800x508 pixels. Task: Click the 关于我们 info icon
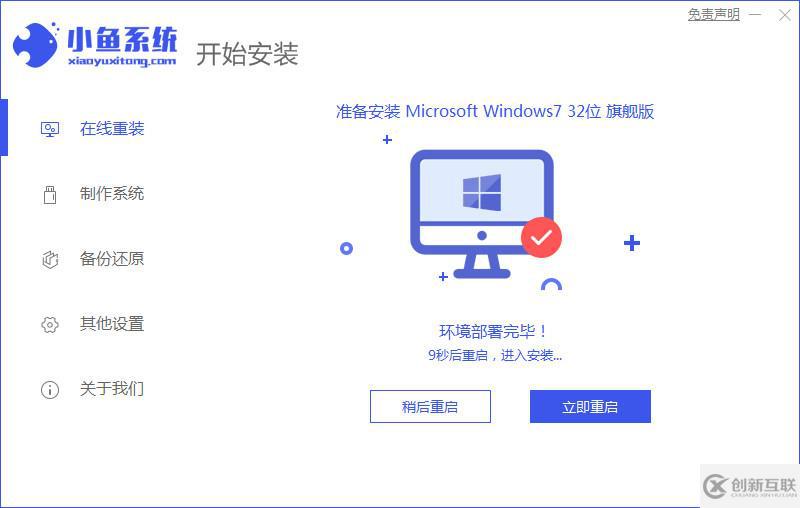[50, 390]
